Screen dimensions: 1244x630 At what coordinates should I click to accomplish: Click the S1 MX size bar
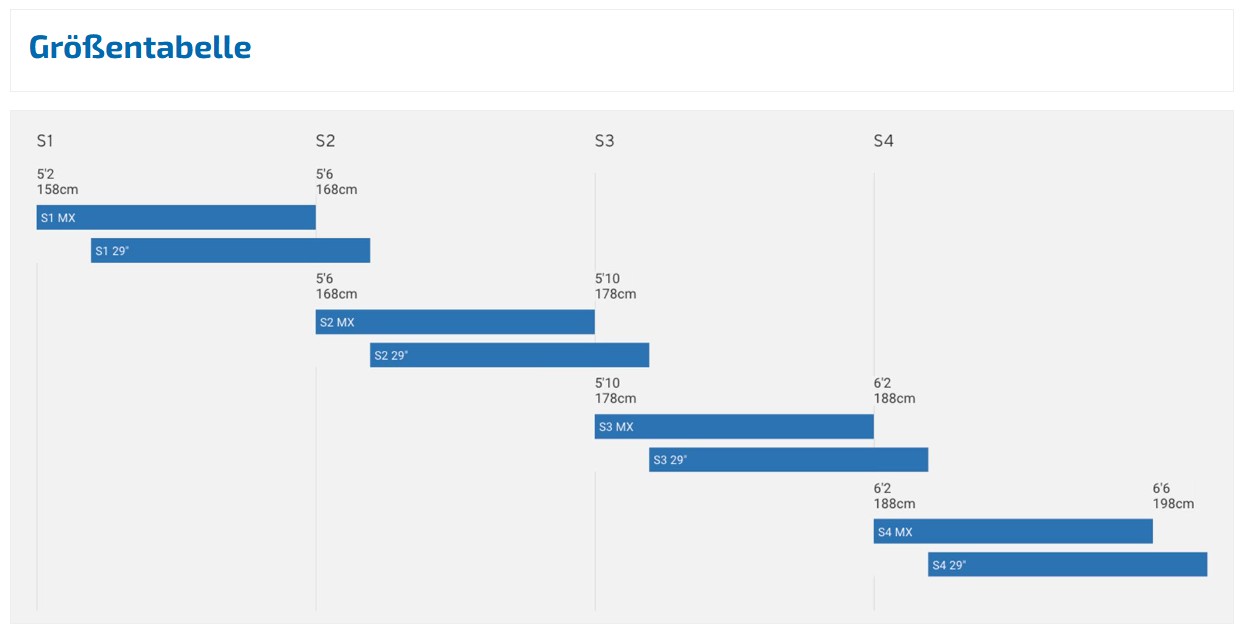pos(176,218)
